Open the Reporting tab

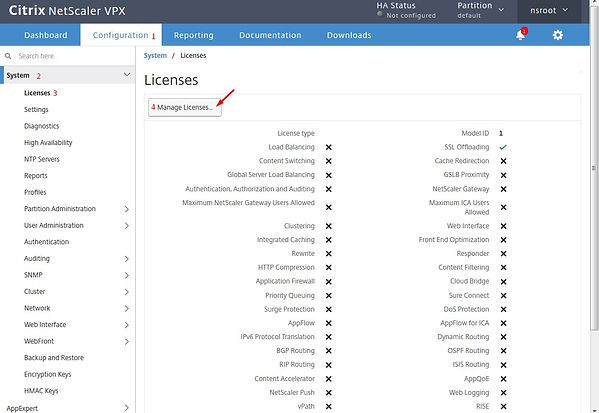[194, 35]
